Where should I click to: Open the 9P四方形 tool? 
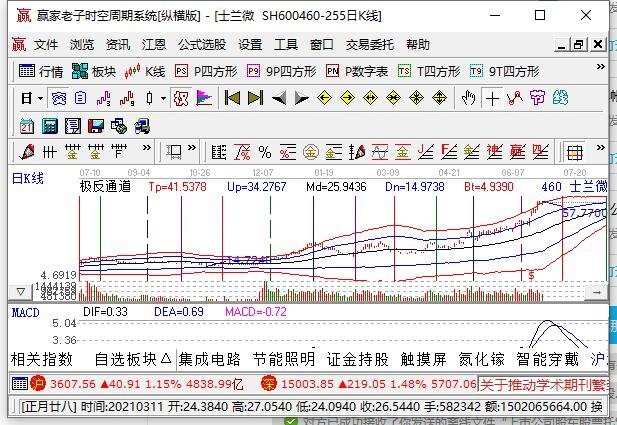281,72
